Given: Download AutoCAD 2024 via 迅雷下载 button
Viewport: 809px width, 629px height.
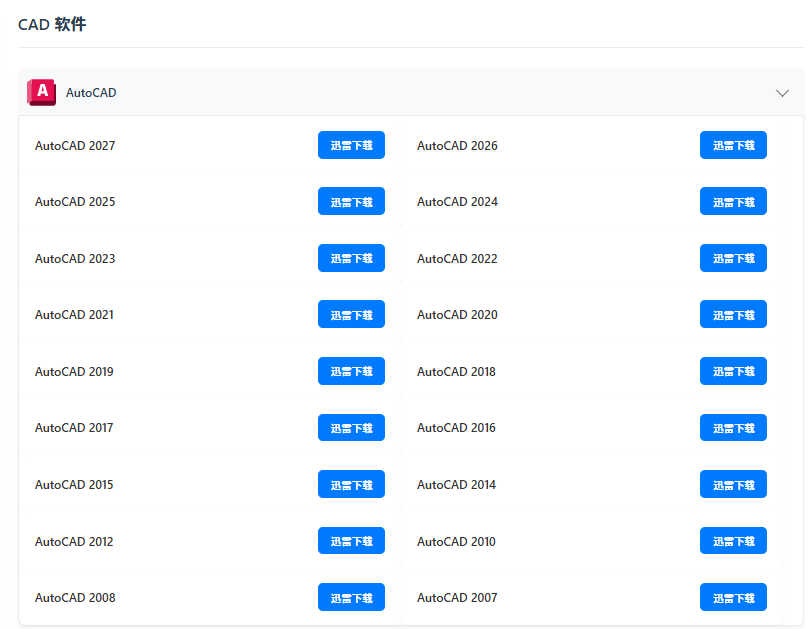Looking at the screenshot, I should tap(733, 201).
